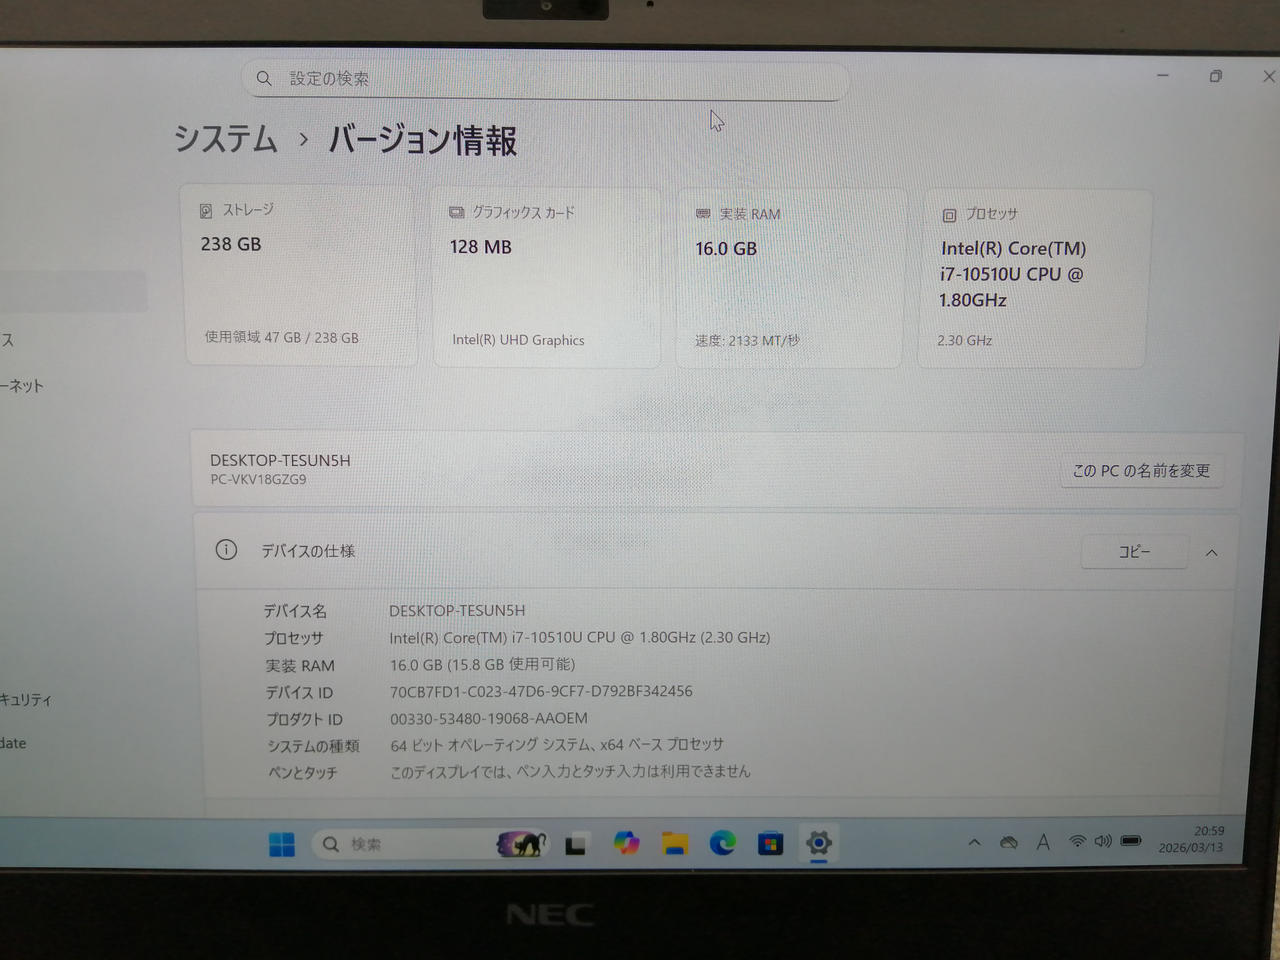Collapse the デバイスの仕様 section
The image size is (1280, 960).
[x=1211, y=553]
